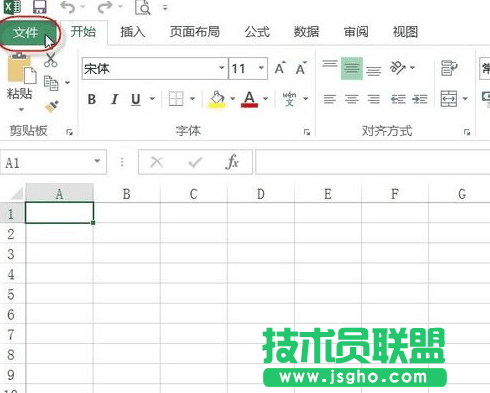Screen dimensions: 490x393
Task: Click Decrease Font Size icon
Action: pos(301,68)
